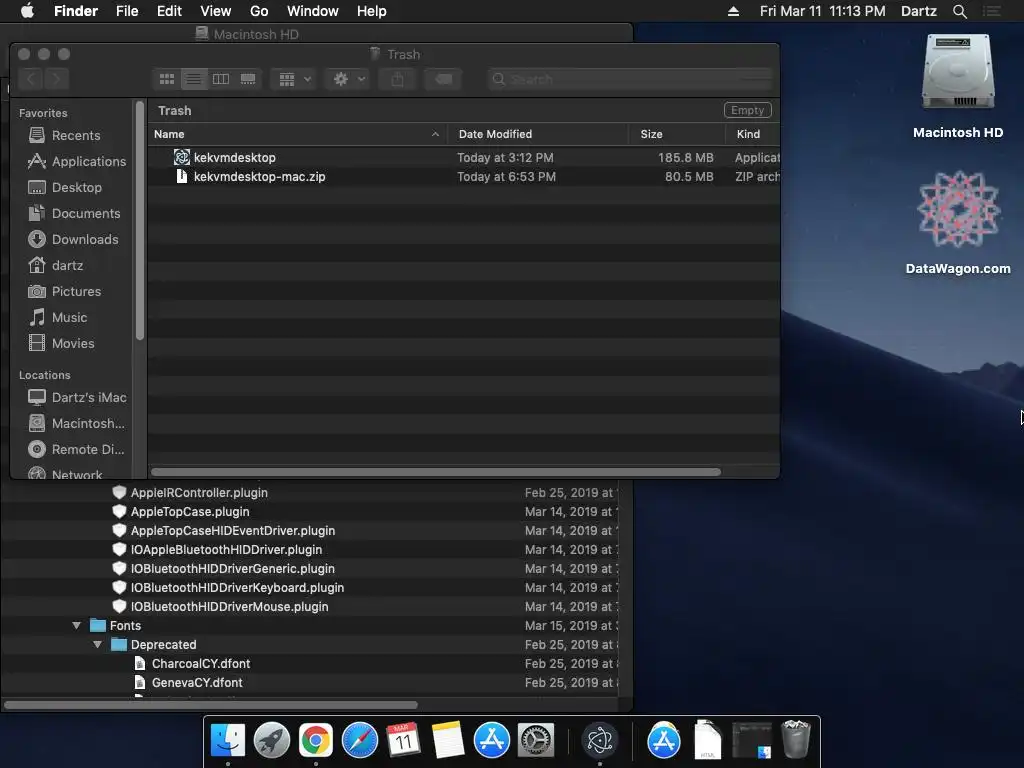Click the Empty trash button
The width and height of the screenshot is (1024, 768).
pos(748,110)
